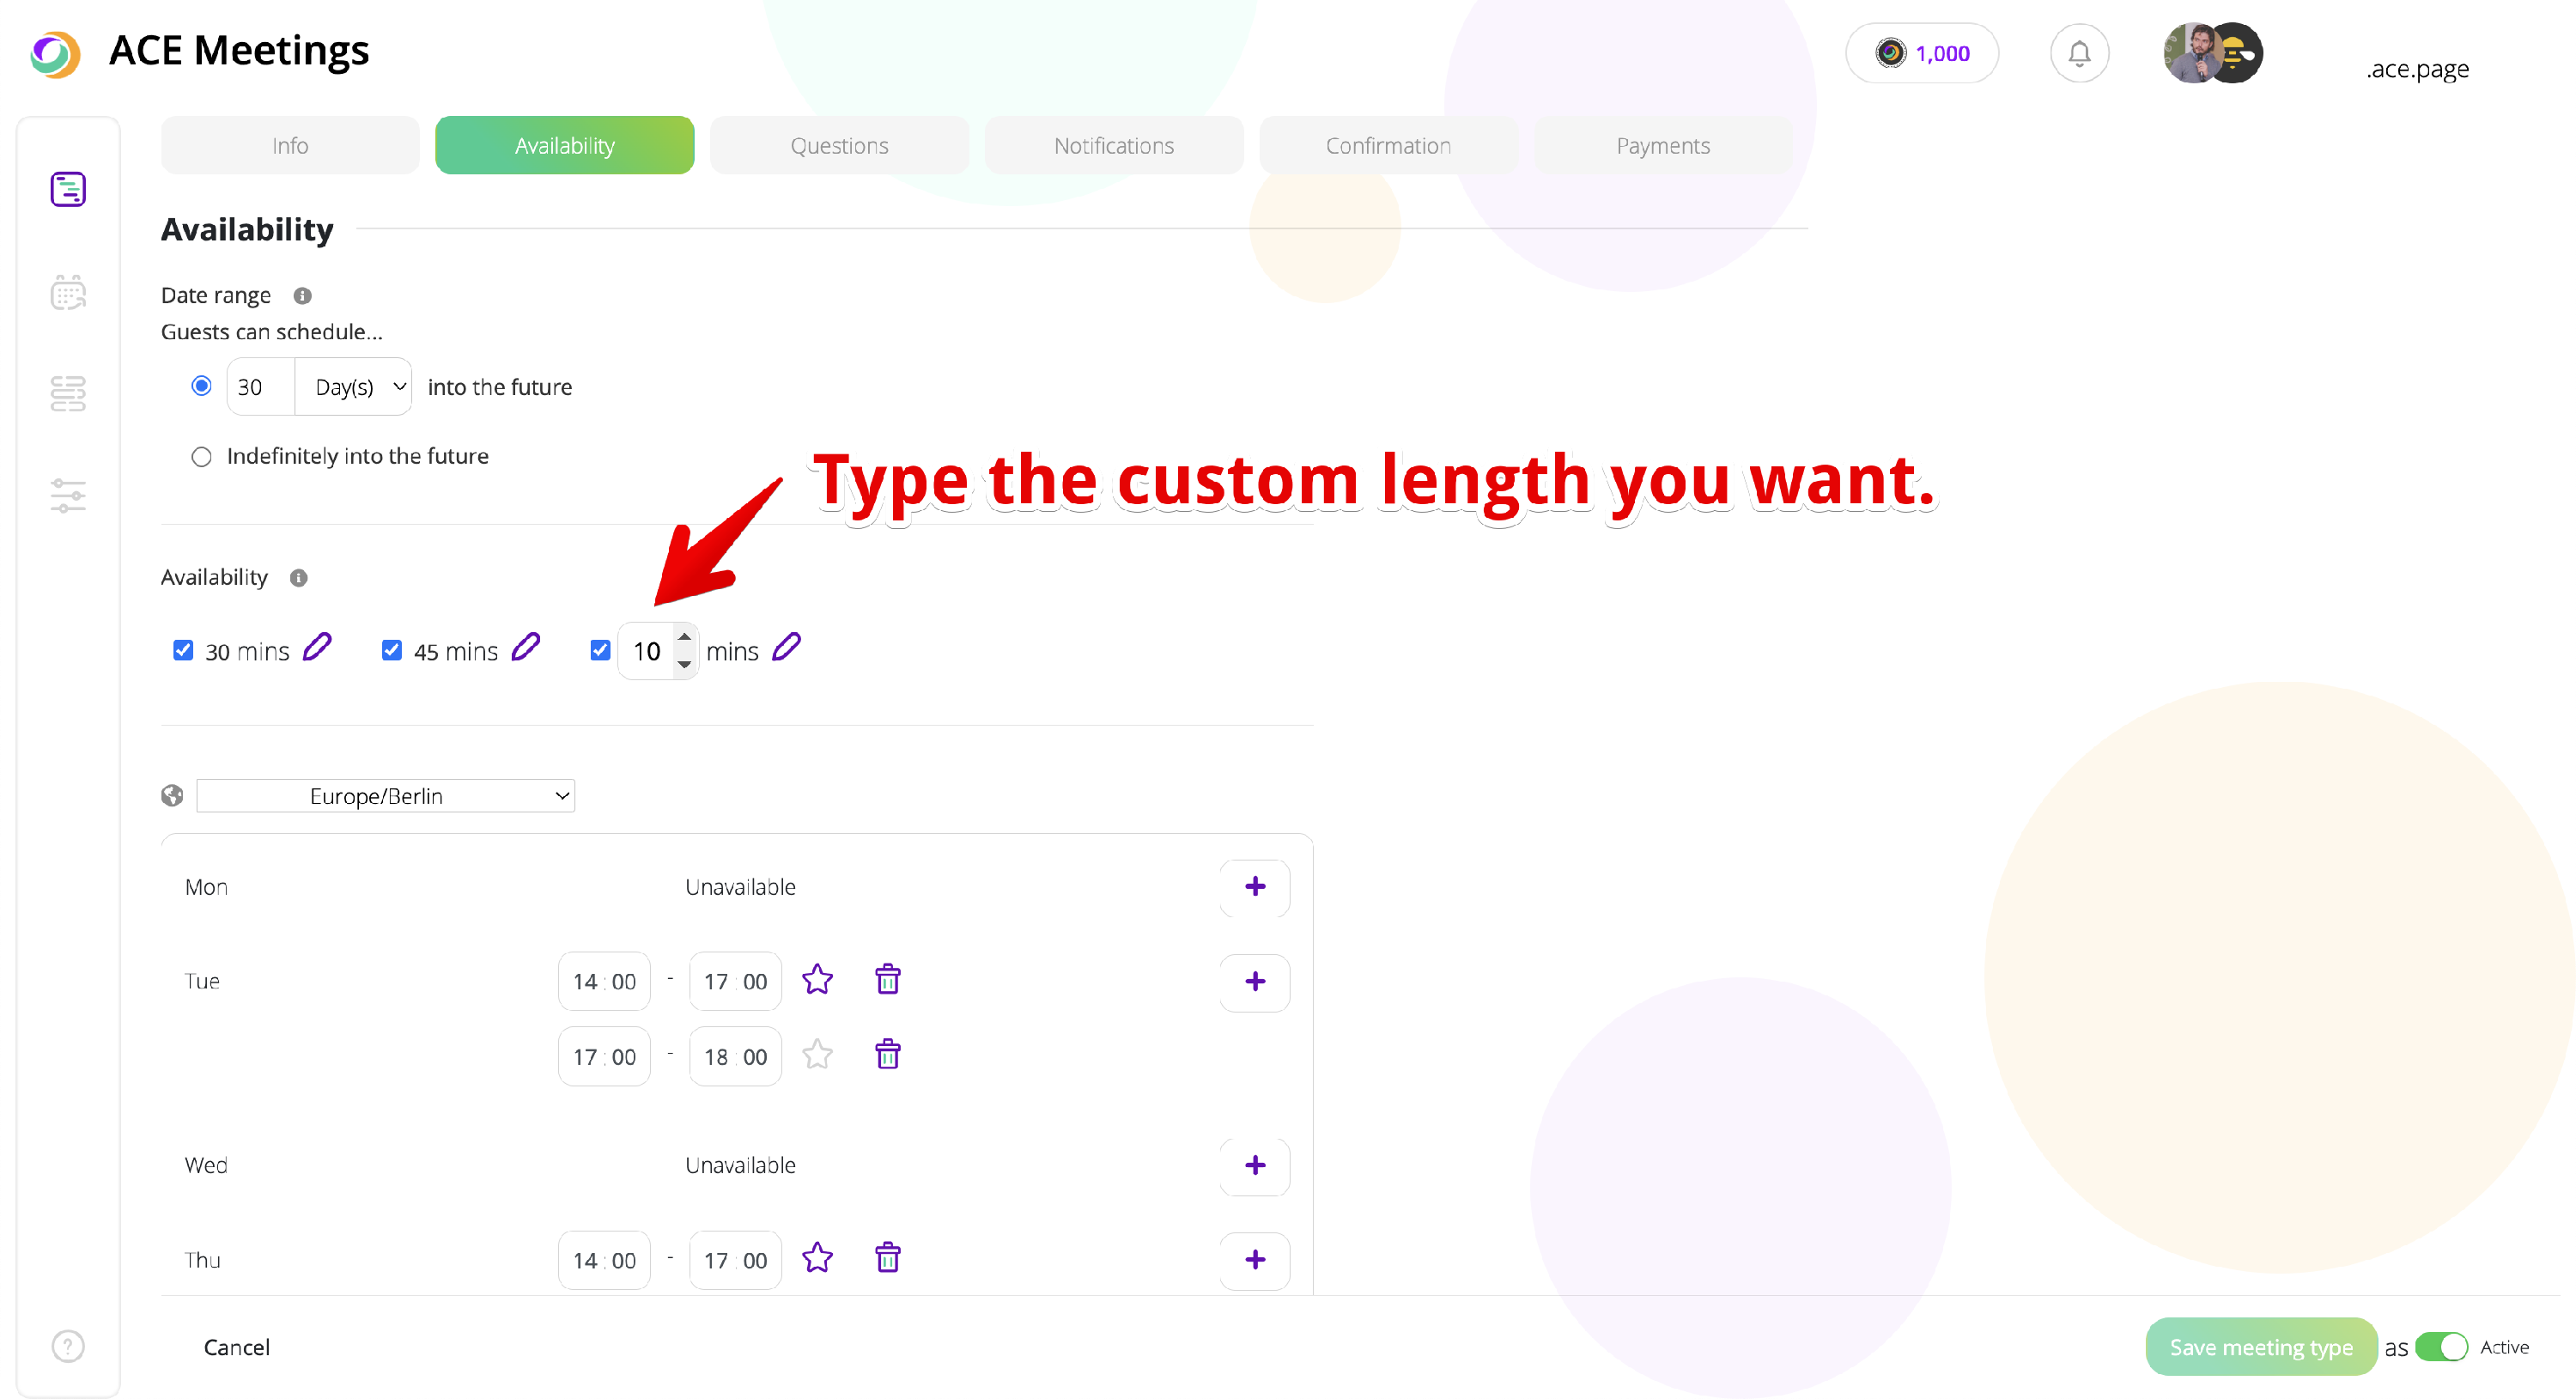
Task: Click the Cancel link
Action: (x=236, y=1347)
